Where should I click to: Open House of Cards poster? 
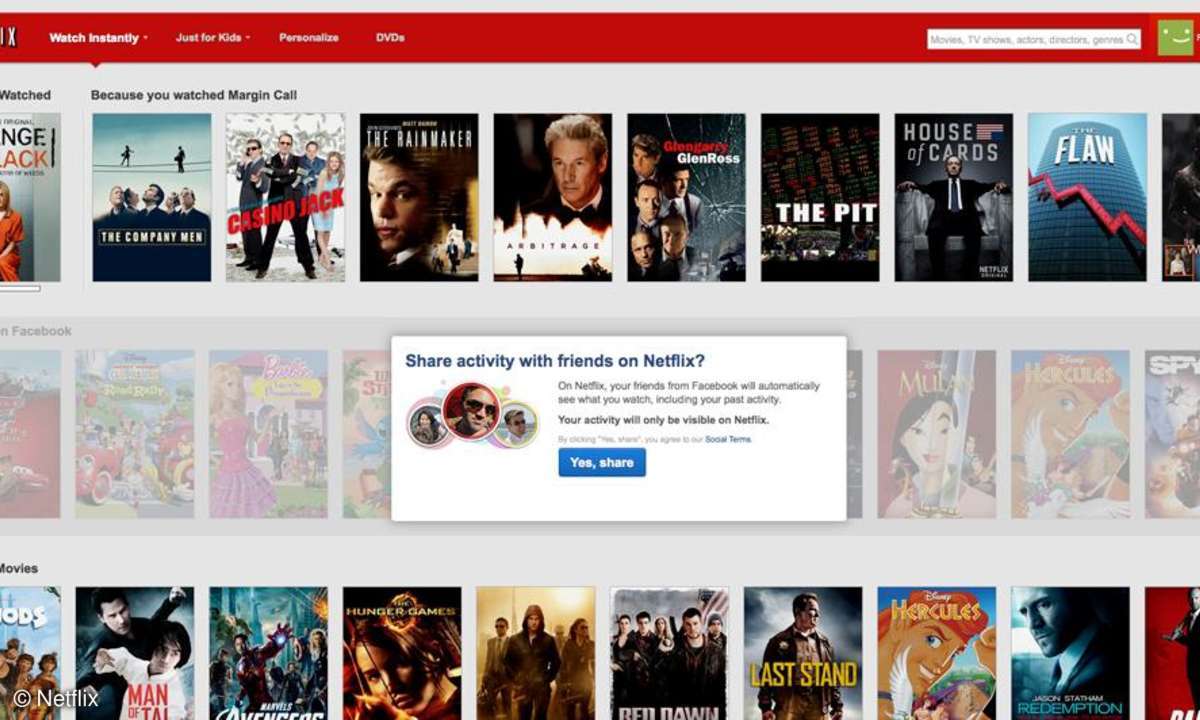[x=954, y=197]
